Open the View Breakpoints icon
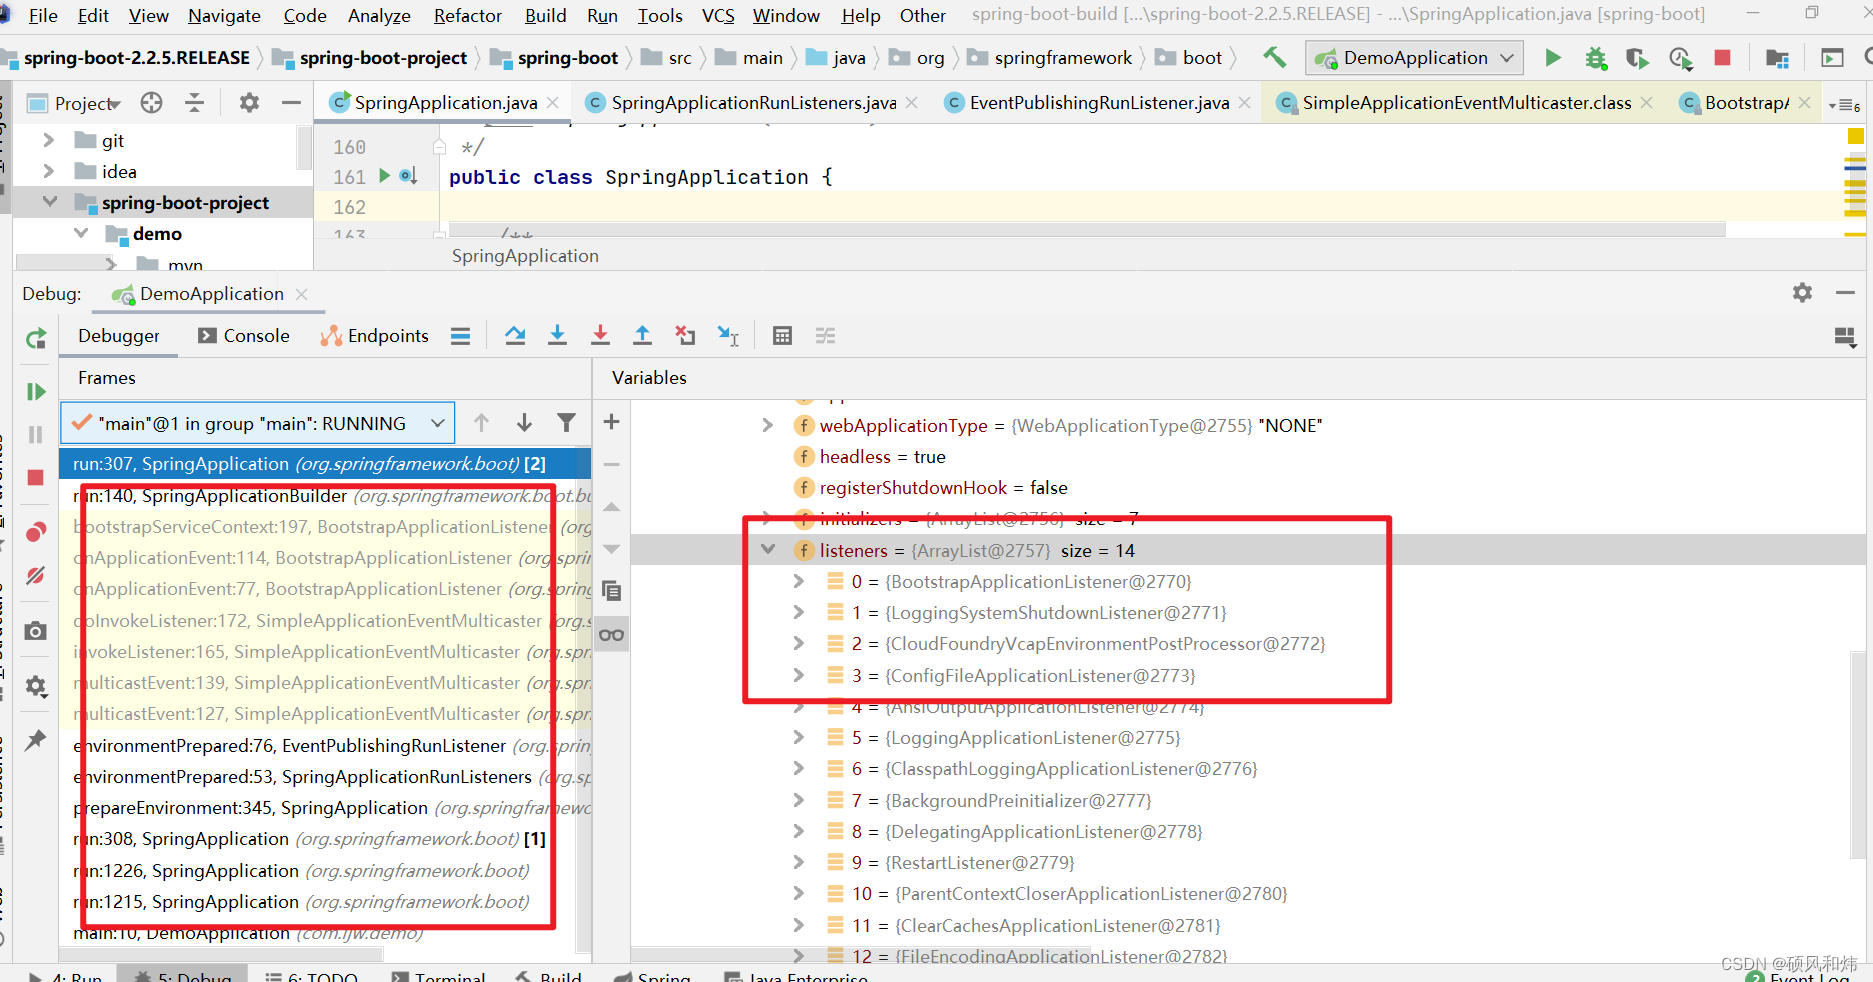This screenshot has width=1873, height=982. coord(36,531)
